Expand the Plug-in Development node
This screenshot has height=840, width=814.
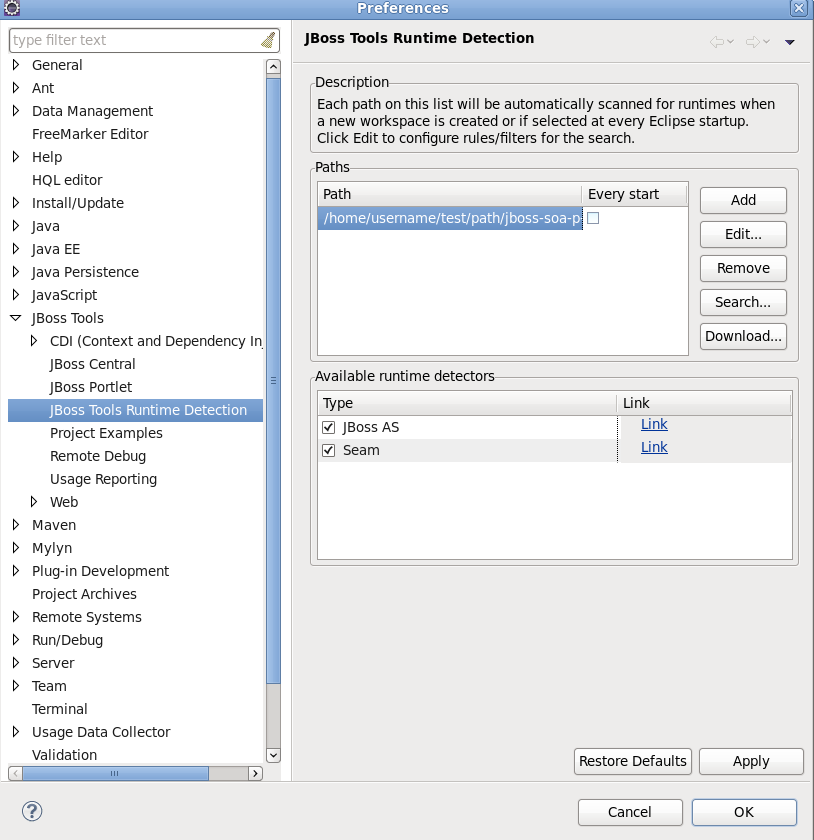(16, 571)
